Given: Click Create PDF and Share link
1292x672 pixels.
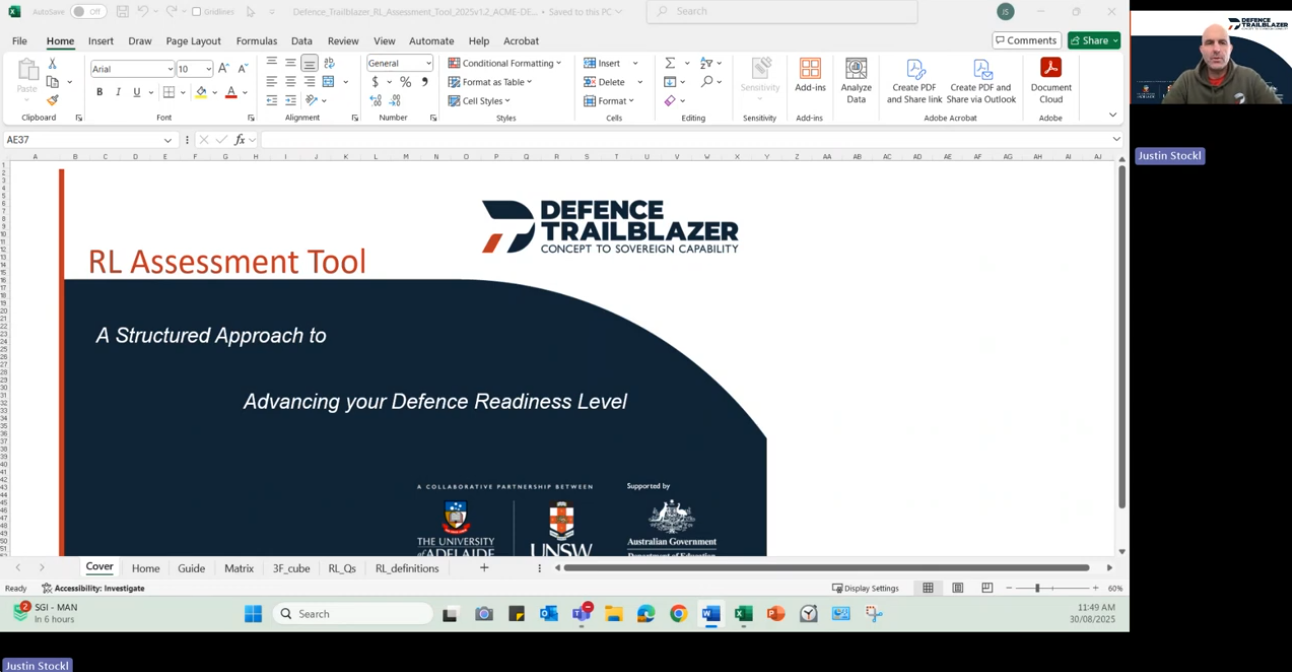Looking at the screenshot, I should (915, 80).
